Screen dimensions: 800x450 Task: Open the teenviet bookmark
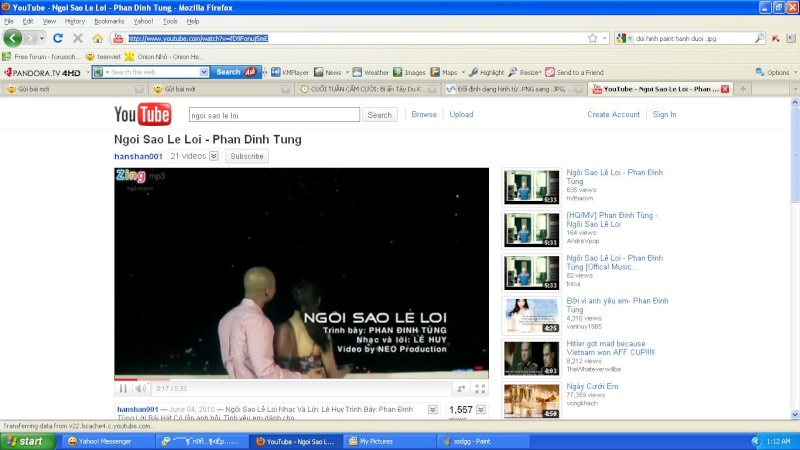click(104, 57)
